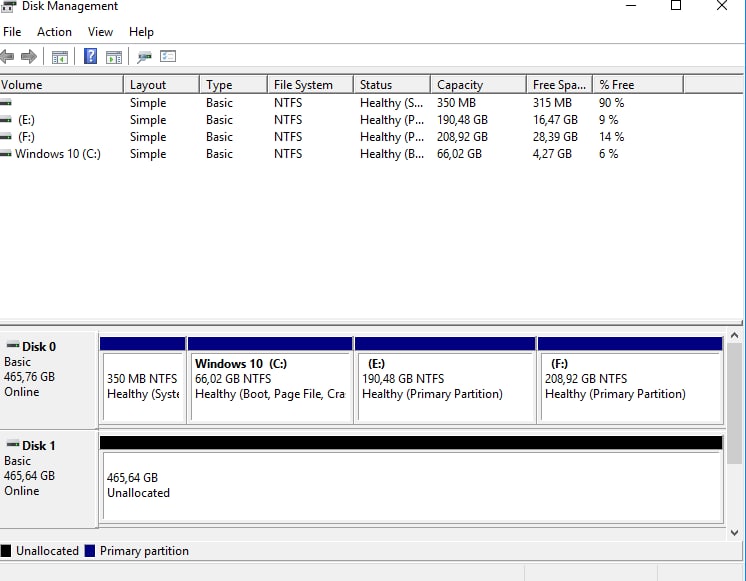
Task: Click the scroll down arrow in disk pane
Action: click(735, 533)
